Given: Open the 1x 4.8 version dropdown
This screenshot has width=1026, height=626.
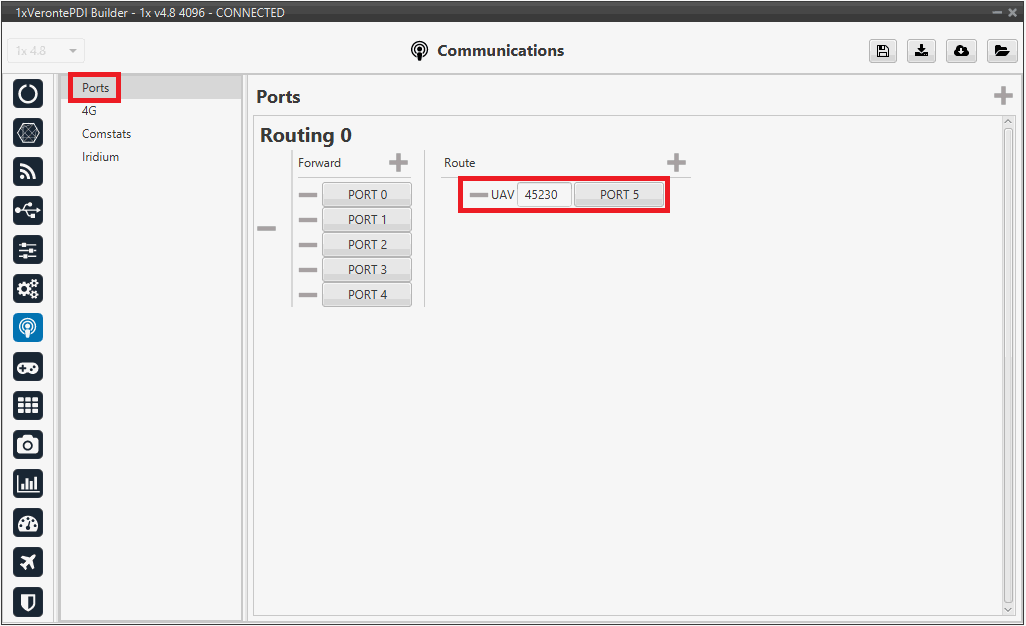Looking at the screenshot, I should point(46,51).
